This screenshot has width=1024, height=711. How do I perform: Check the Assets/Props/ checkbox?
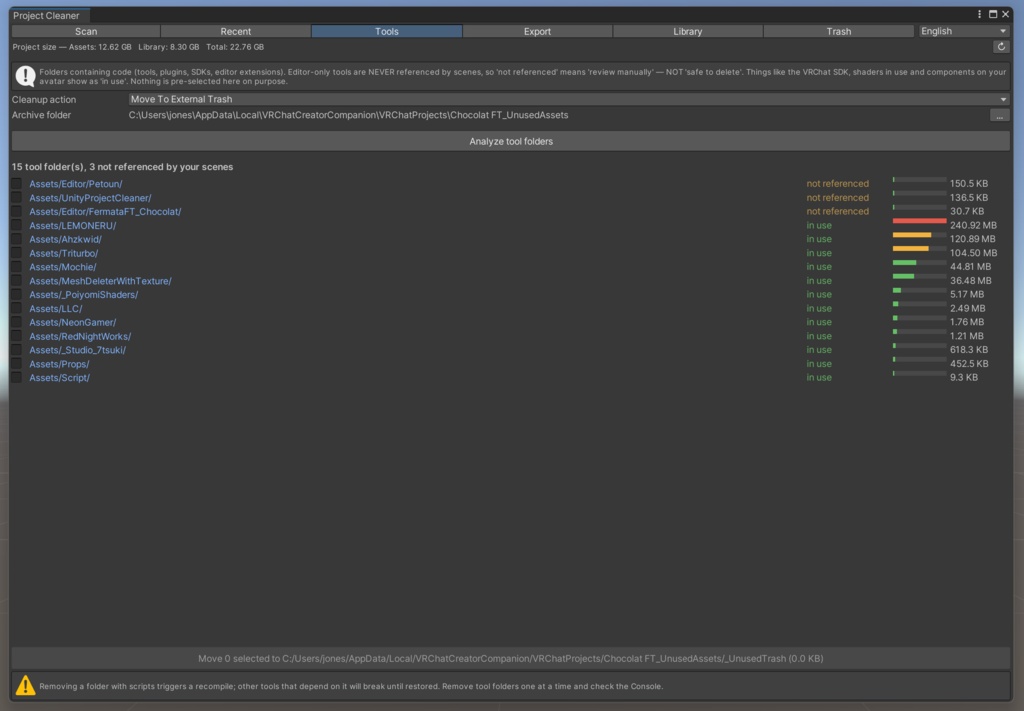pyautogui.click(x=16, y=364)
